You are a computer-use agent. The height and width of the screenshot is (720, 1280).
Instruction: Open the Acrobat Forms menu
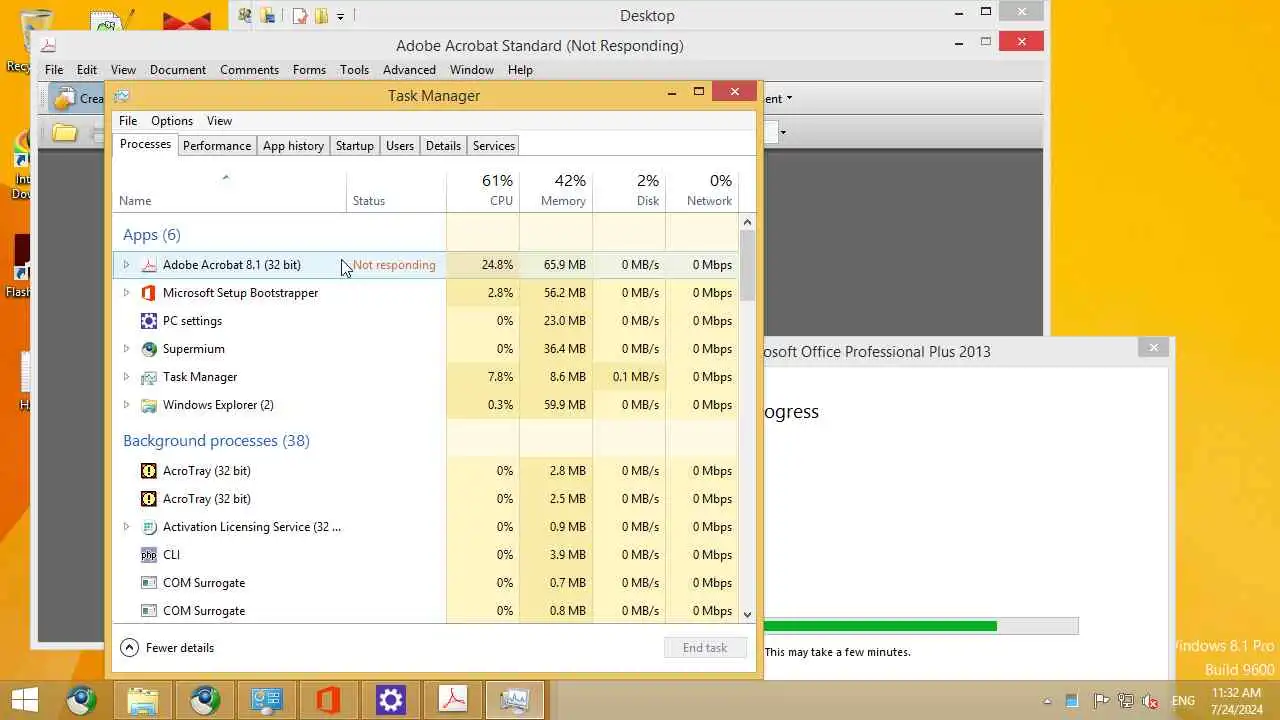coord(309,70)
